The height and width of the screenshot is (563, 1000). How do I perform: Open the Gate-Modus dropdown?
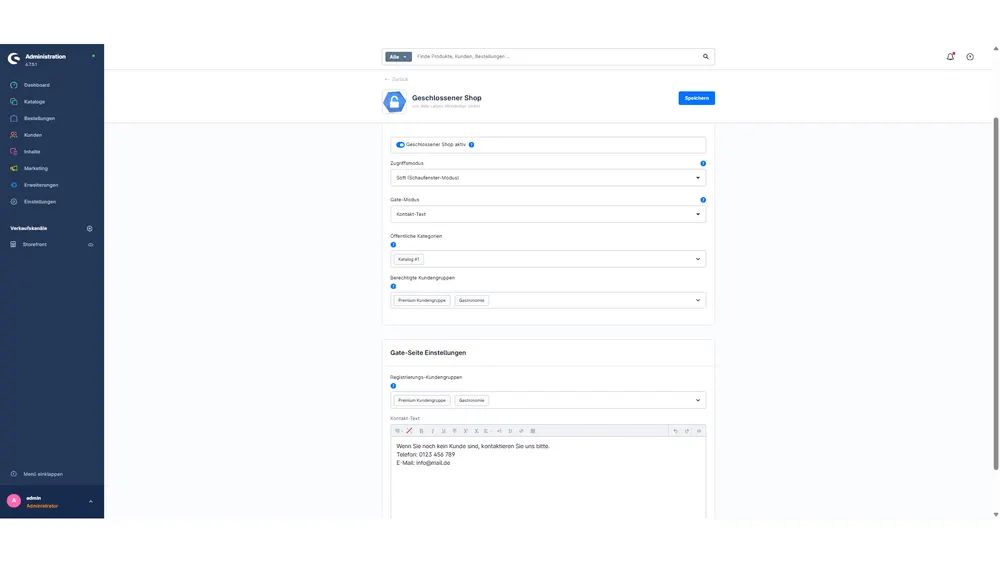coord(548,214)
